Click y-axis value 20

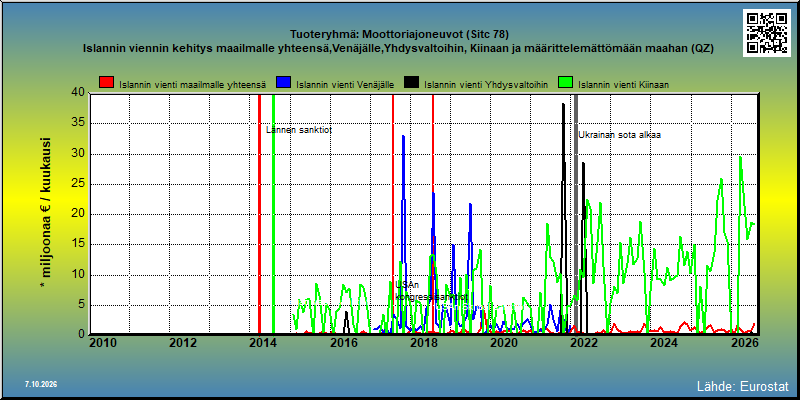coord(78,214)
